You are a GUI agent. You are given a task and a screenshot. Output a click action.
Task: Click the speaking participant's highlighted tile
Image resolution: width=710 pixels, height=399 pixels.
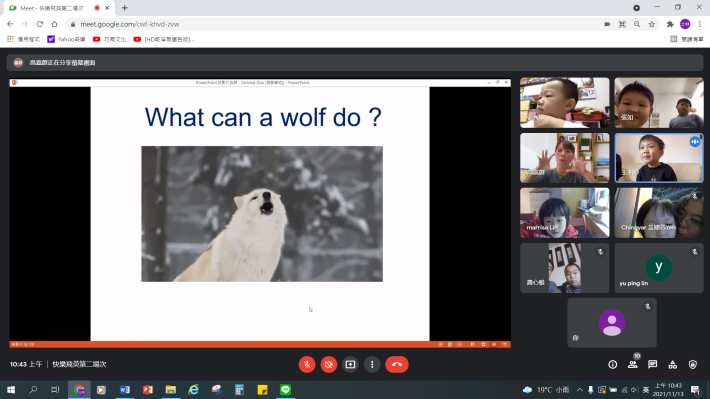[659, 158]
